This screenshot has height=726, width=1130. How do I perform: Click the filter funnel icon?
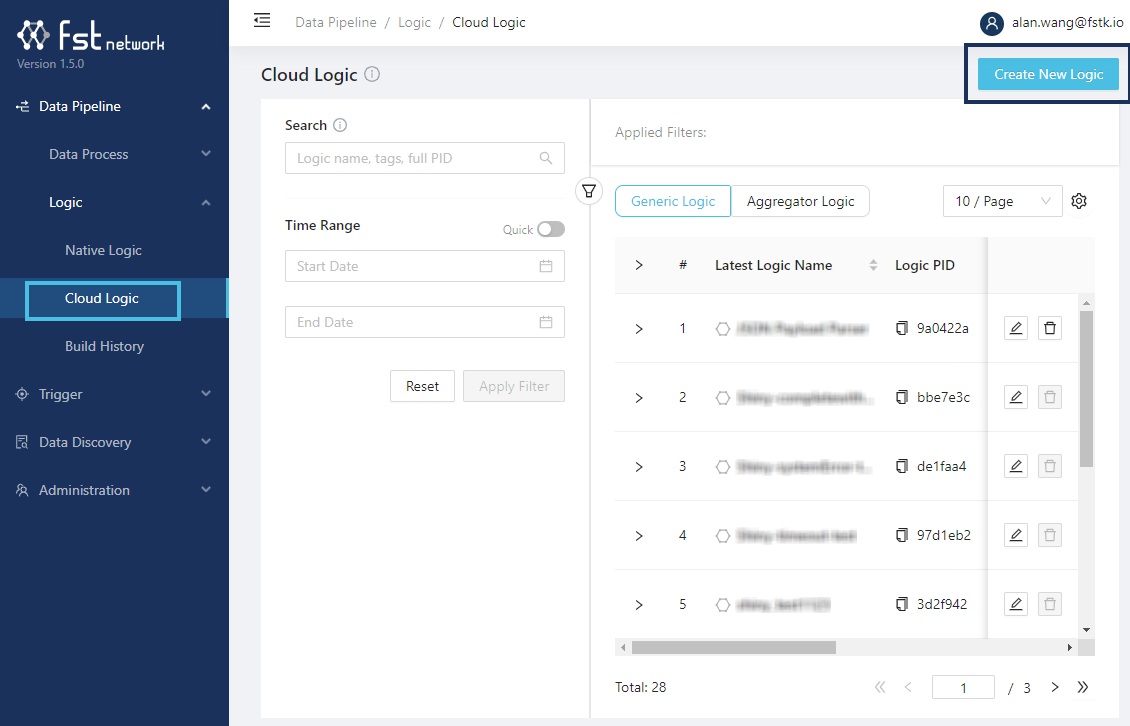590,190
